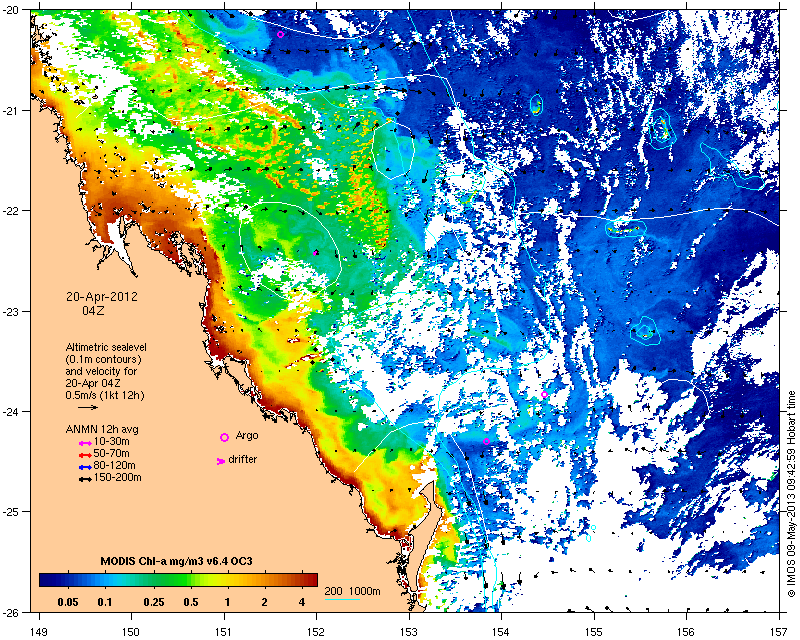Click the latitude axis label '-23'
This screenshot has height=640, width=800.
point(11,311)
